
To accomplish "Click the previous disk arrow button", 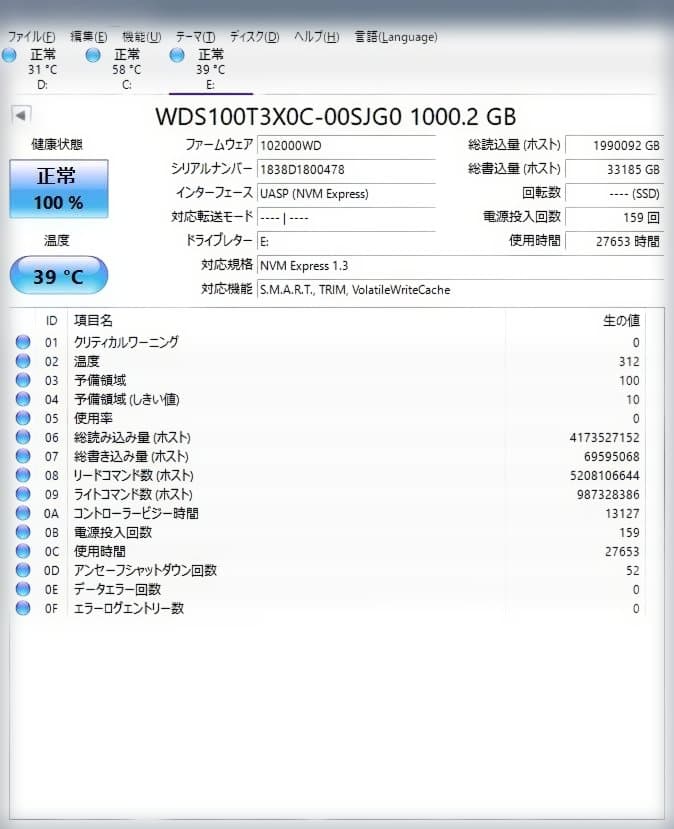I will [21, 115].
